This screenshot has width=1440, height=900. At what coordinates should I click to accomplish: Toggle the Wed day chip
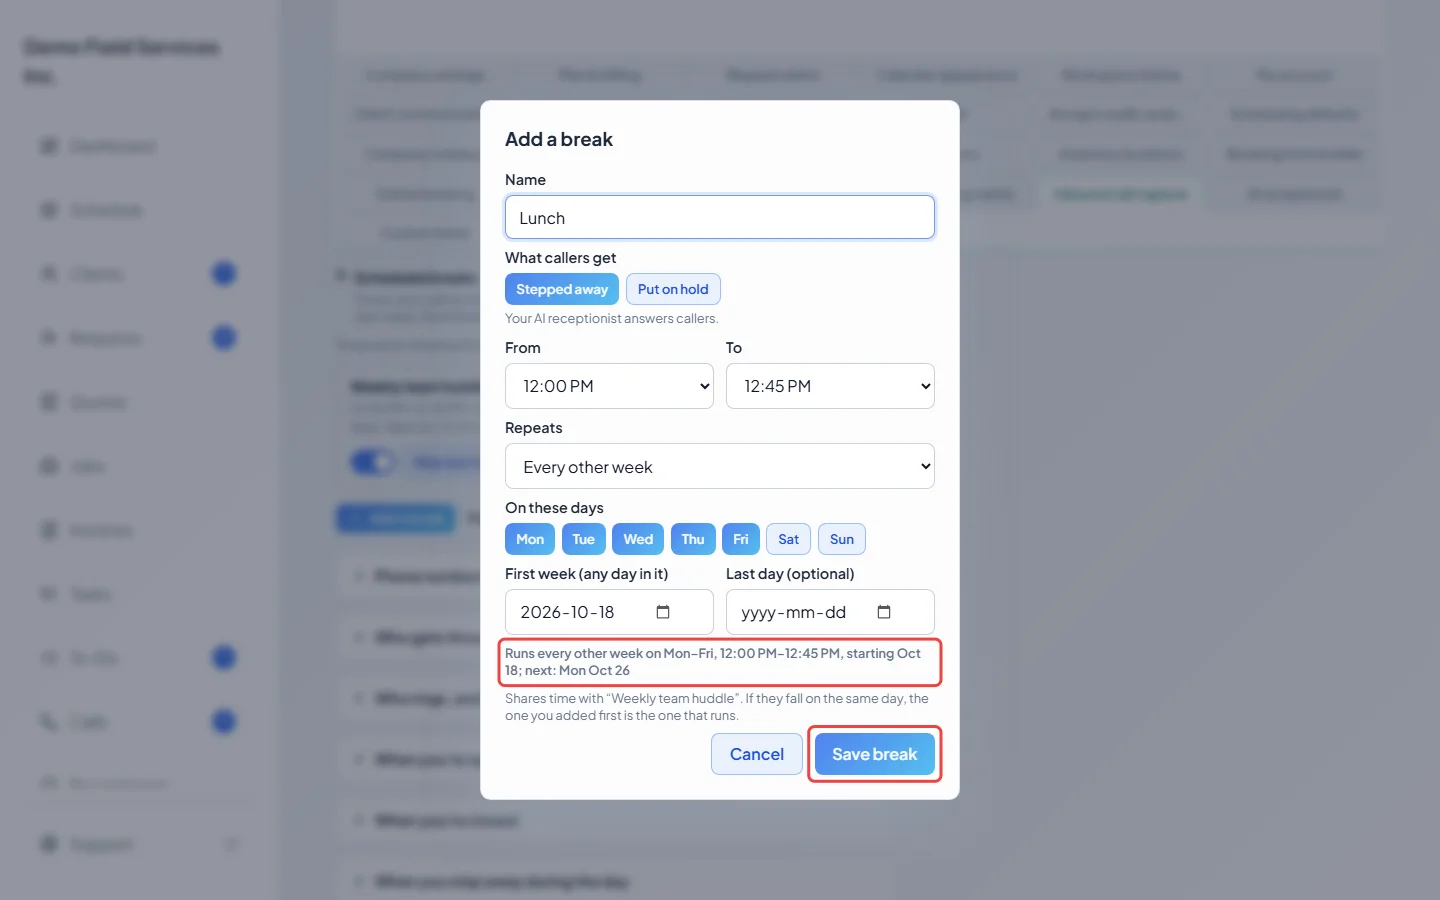tap(638, 539)
